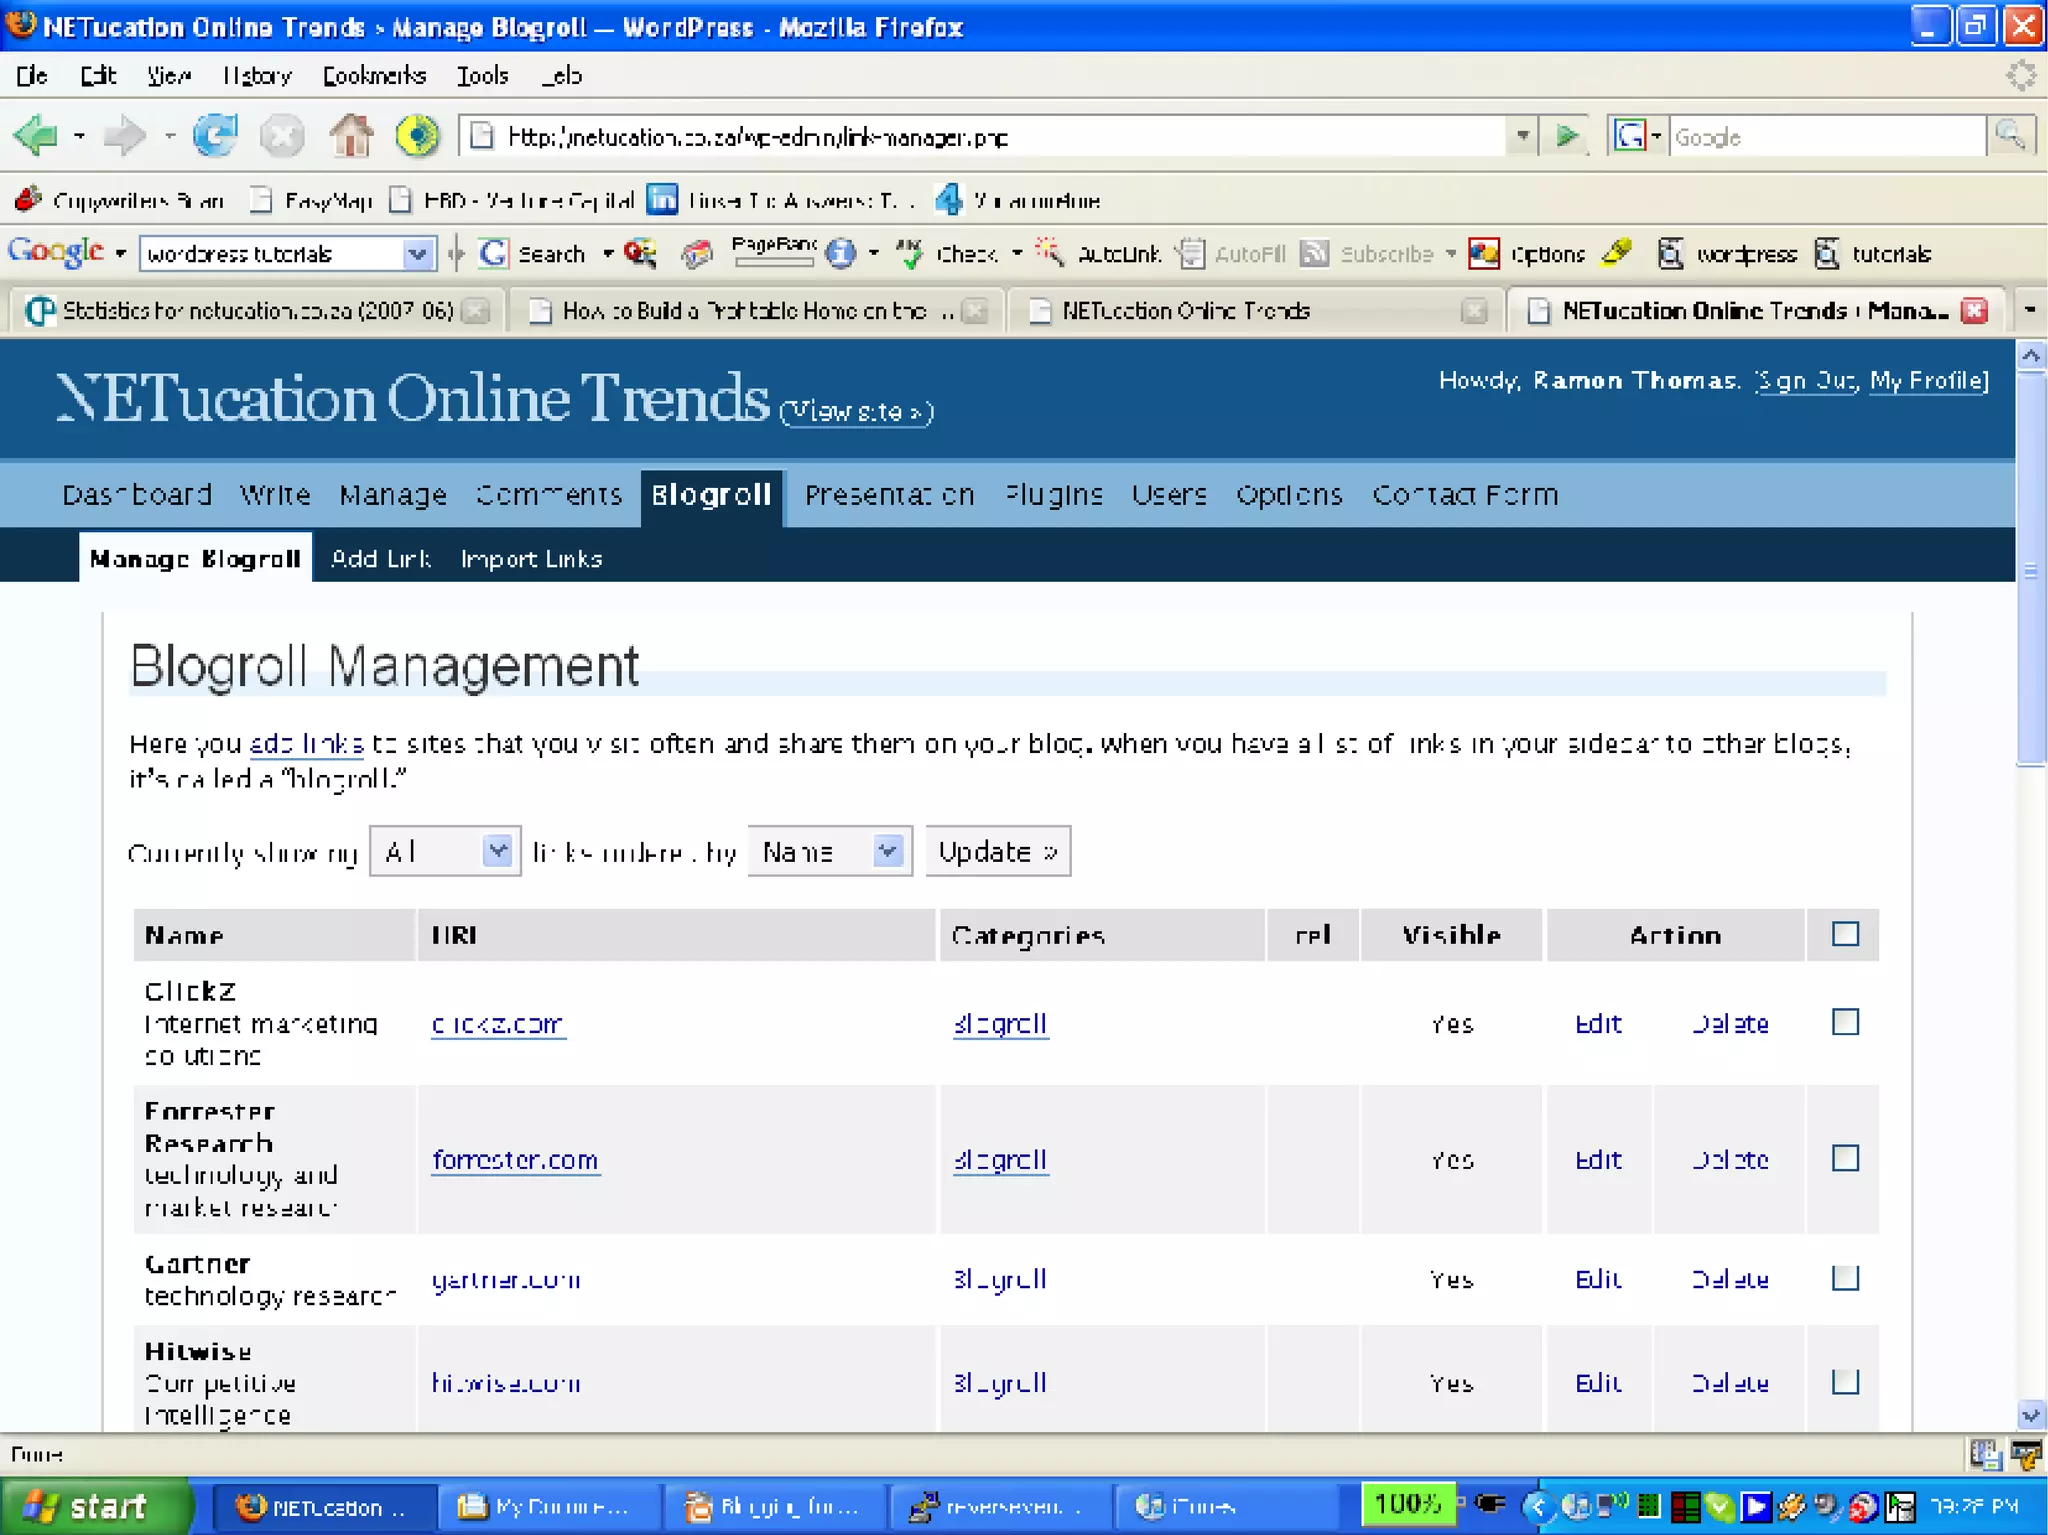
Task: Expand the address bar history dropdown
Action: click(x=1521, y=136)
